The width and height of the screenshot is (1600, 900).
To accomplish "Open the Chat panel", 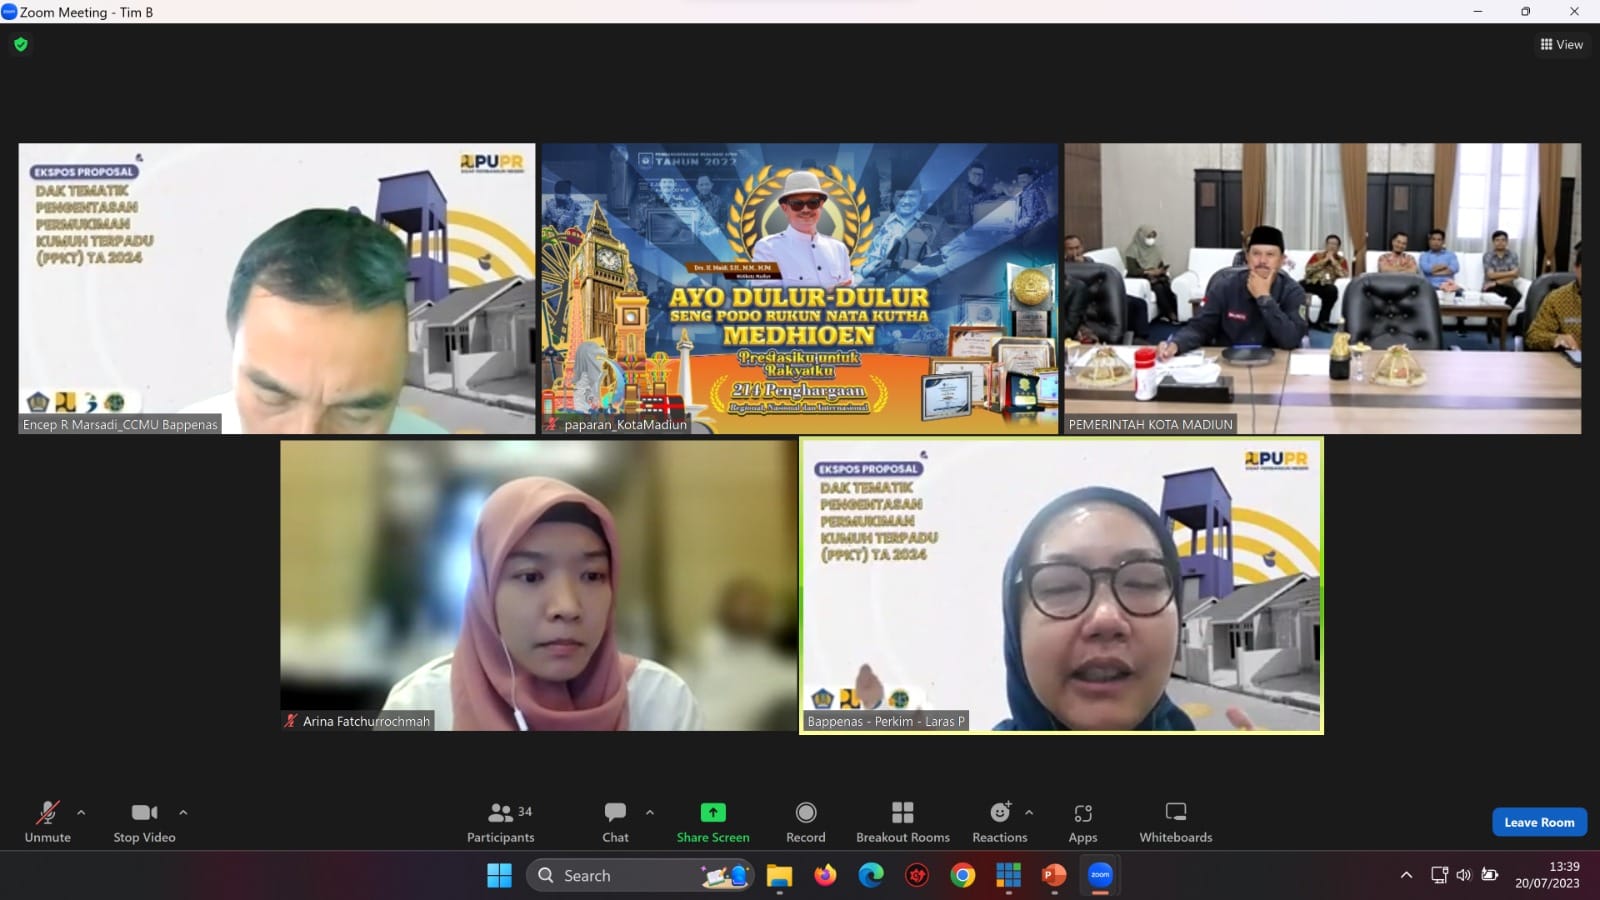I will (x=615, y=821).
